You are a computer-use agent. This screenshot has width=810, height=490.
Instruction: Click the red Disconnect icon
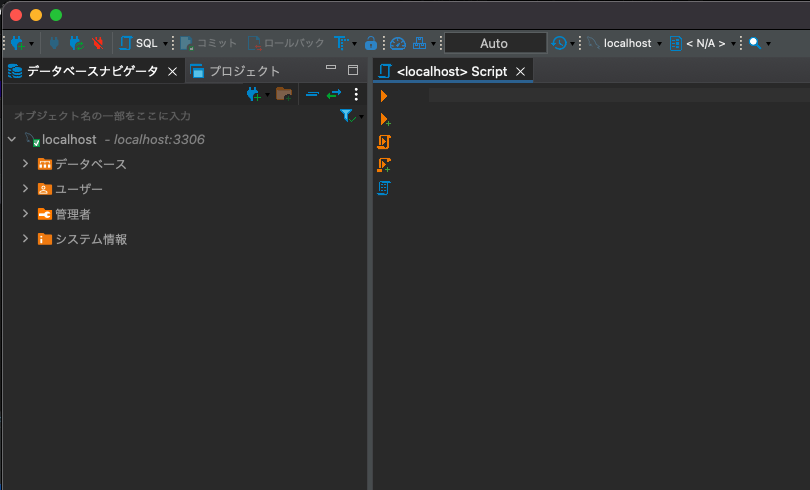pos(98,43)
